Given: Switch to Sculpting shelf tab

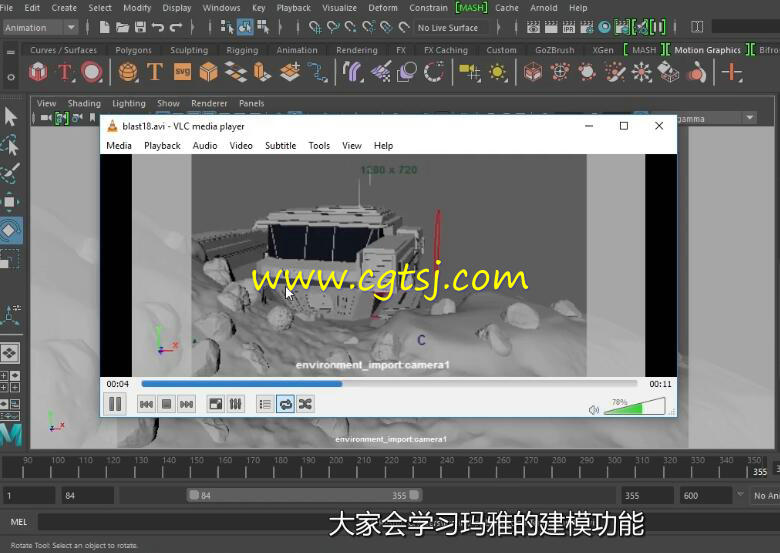Looking at the screenshot, I should pos(189,50).
